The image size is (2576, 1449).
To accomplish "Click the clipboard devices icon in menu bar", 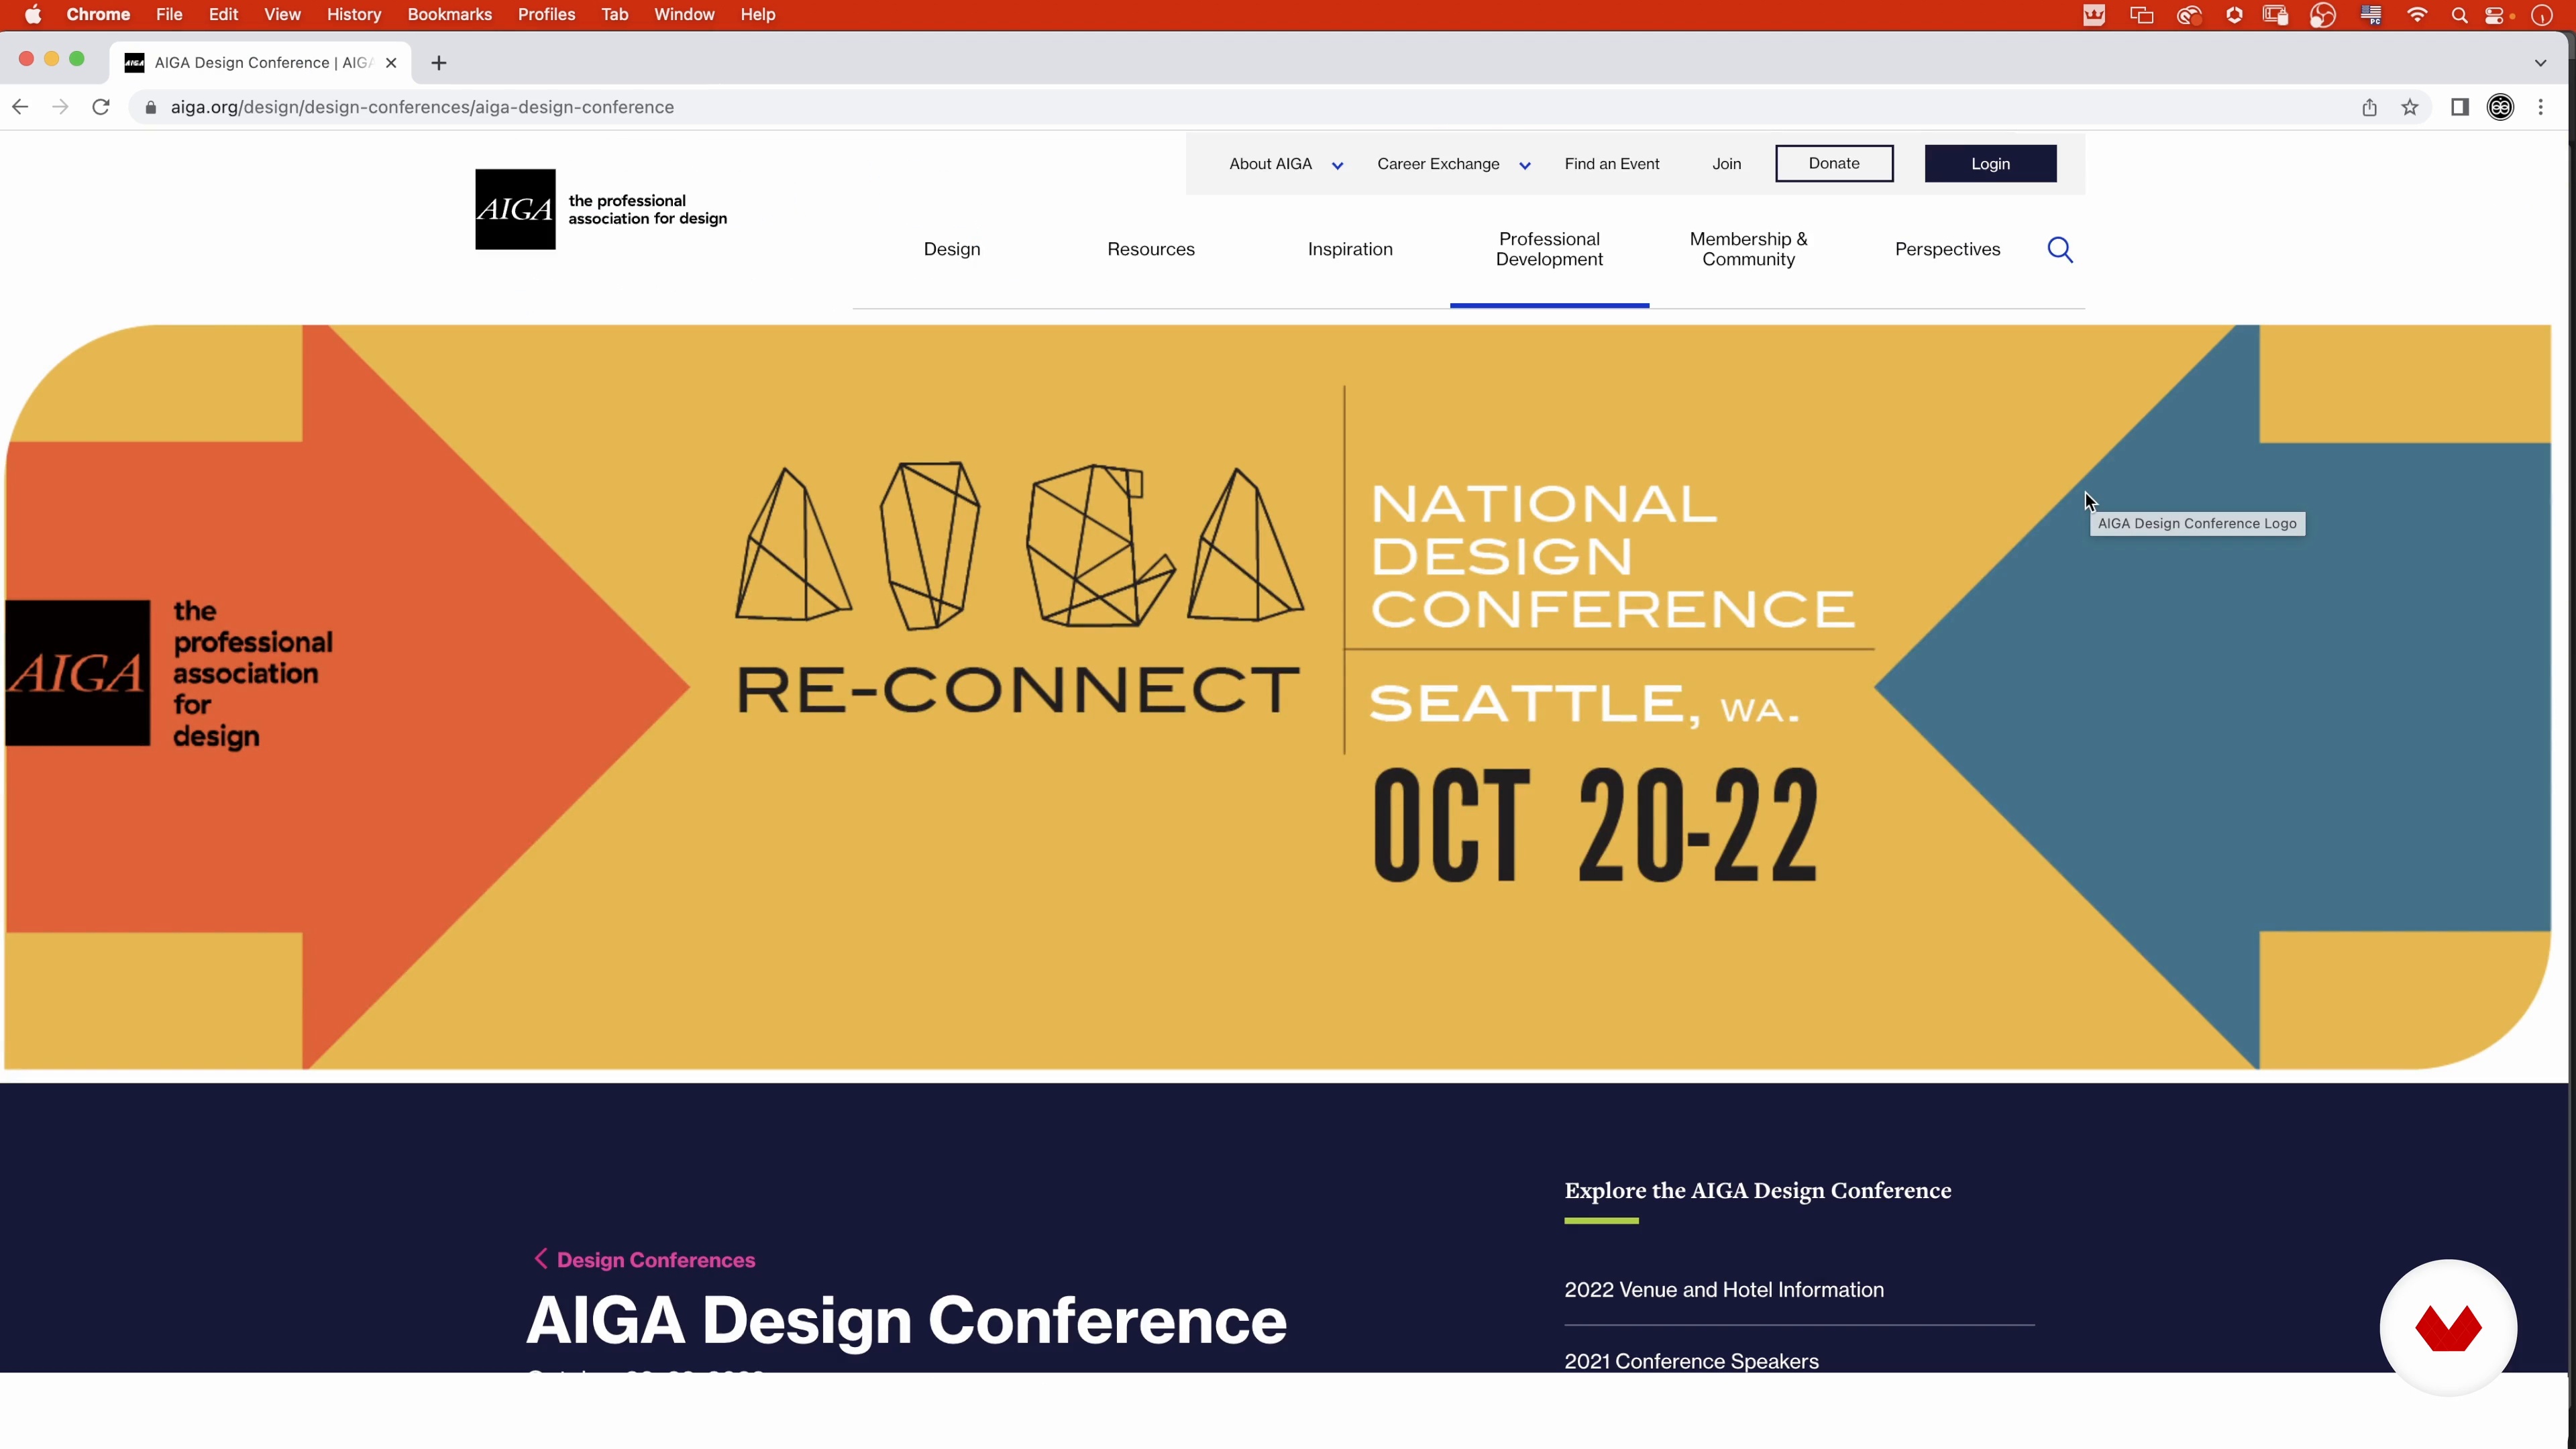I will pyautogui.click(x=2276, y=15).
